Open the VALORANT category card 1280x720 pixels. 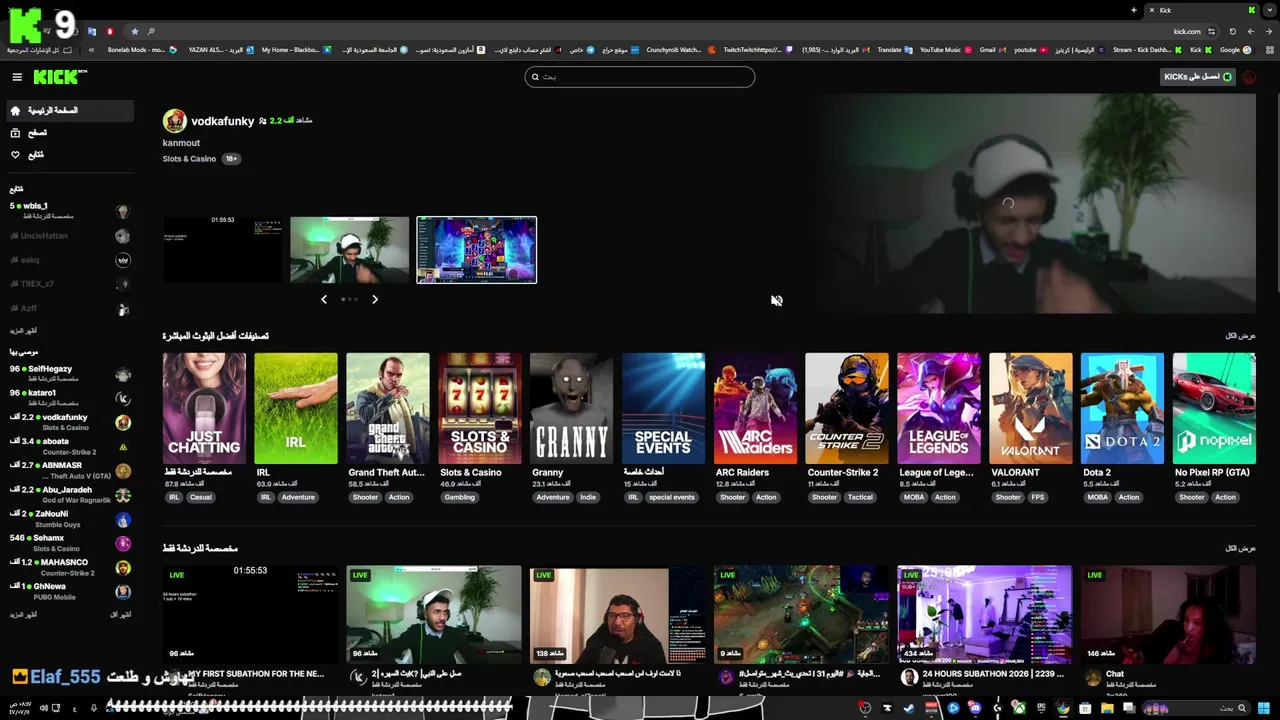pos(1031,408)
